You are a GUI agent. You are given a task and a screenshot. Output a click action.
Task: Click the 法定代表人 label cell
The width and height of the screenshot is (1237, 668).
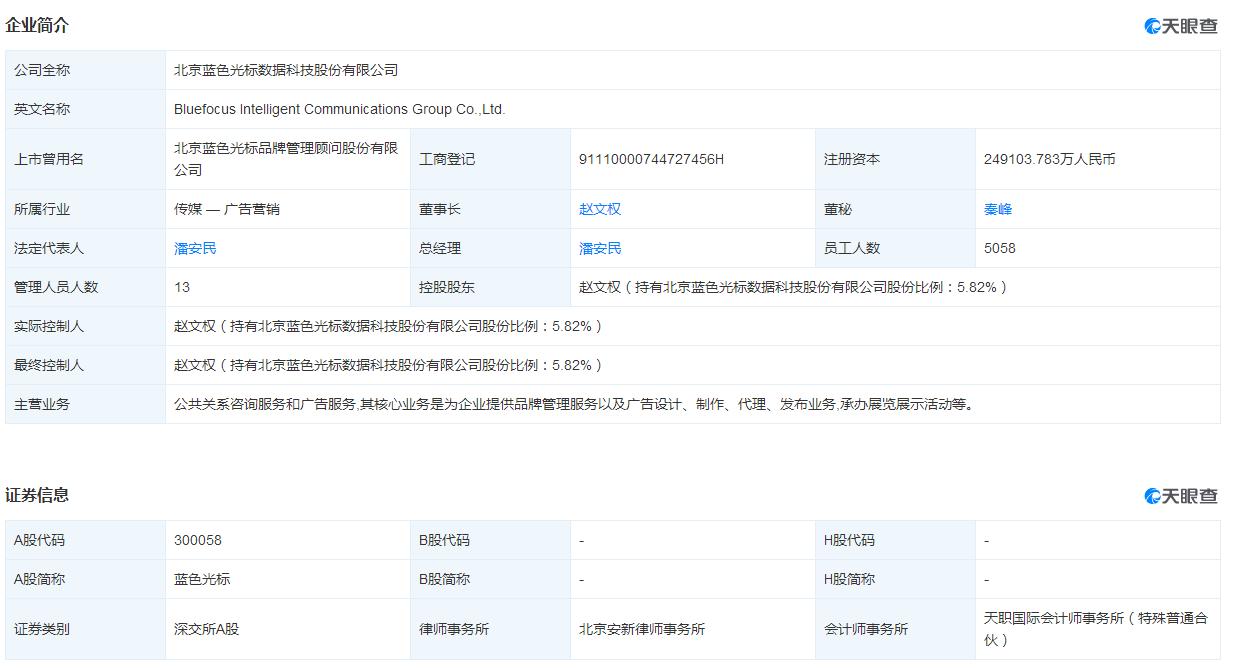[86, 248]
